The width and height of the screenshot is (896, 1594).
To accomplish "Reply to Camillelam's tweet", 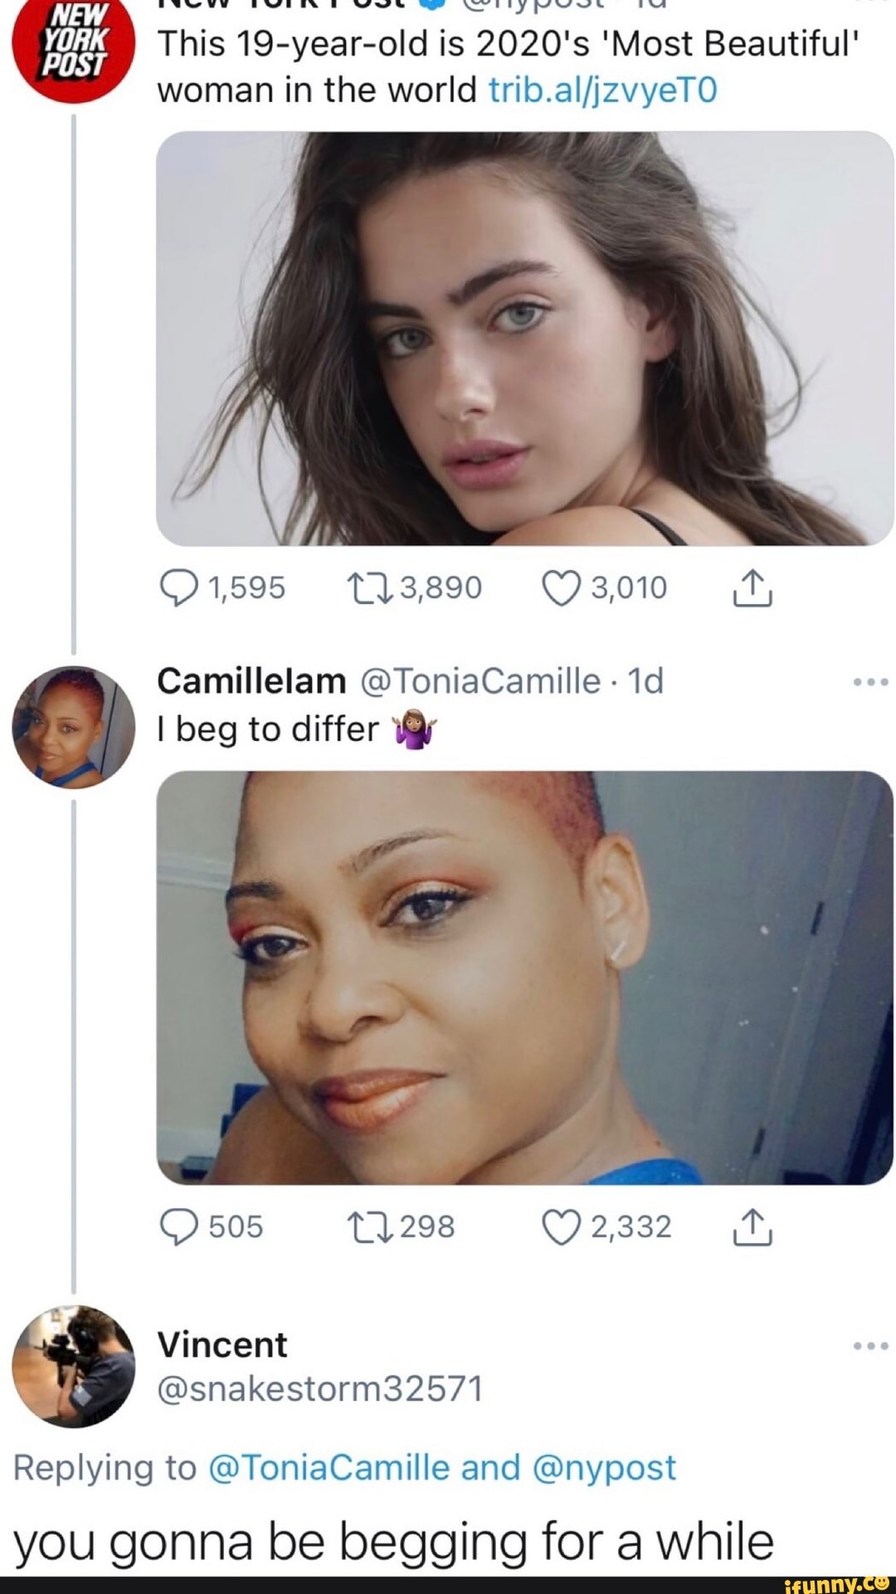I will point(178,1227).
